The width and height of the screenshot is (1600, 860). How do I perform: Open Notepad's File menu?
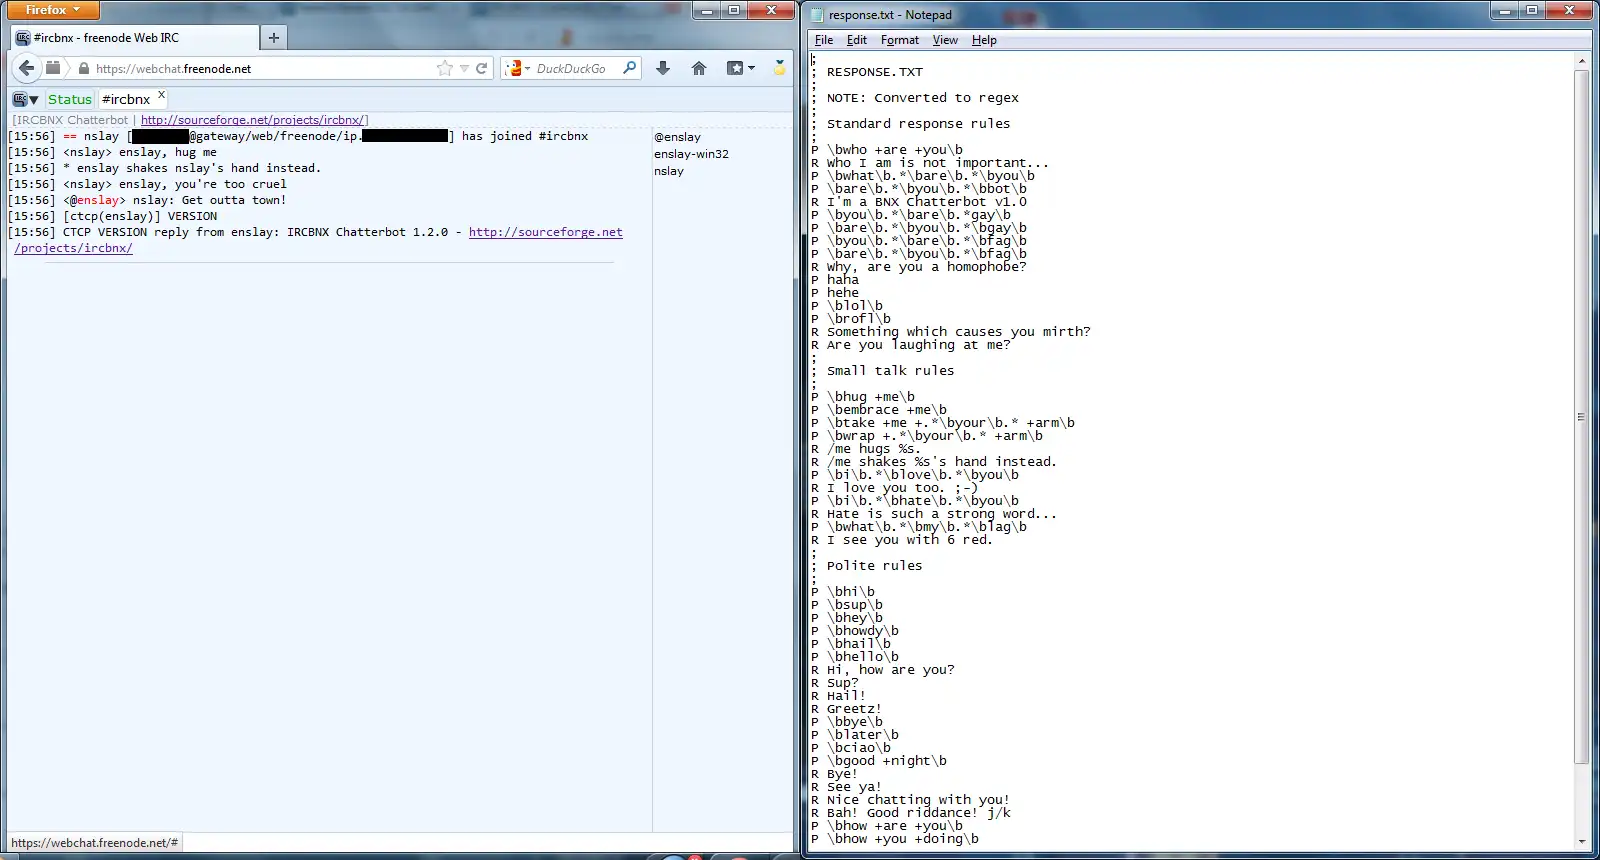coord(824,40)
